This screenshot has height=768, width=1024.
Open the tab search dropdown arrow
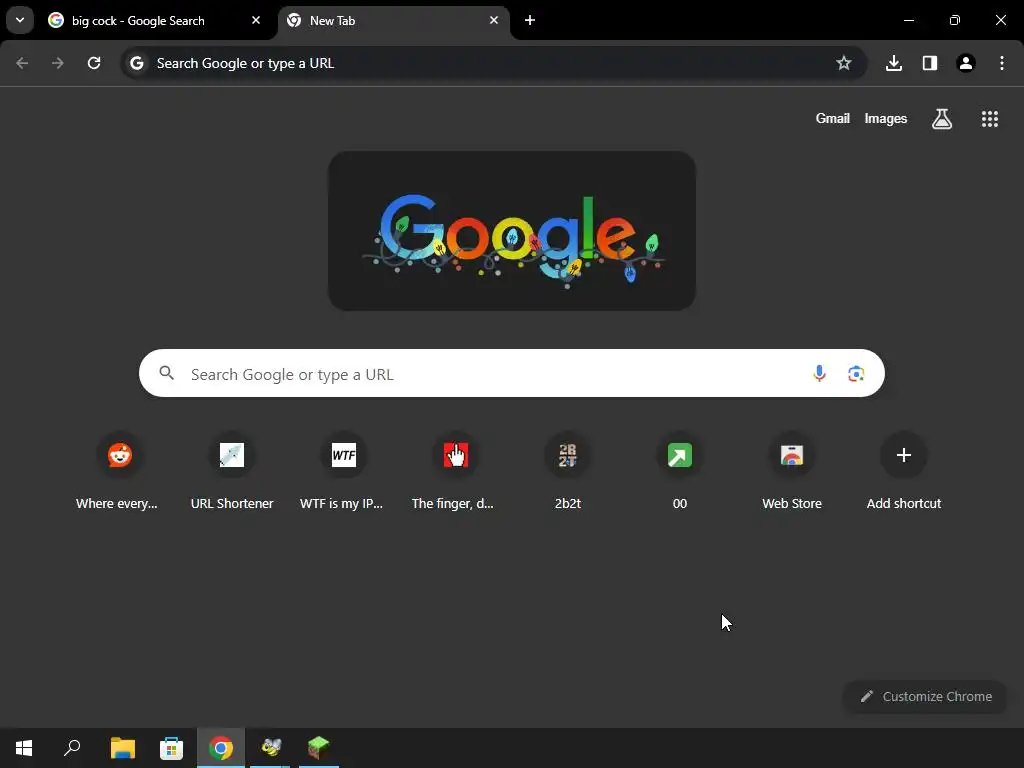click(x=20, y=20)
